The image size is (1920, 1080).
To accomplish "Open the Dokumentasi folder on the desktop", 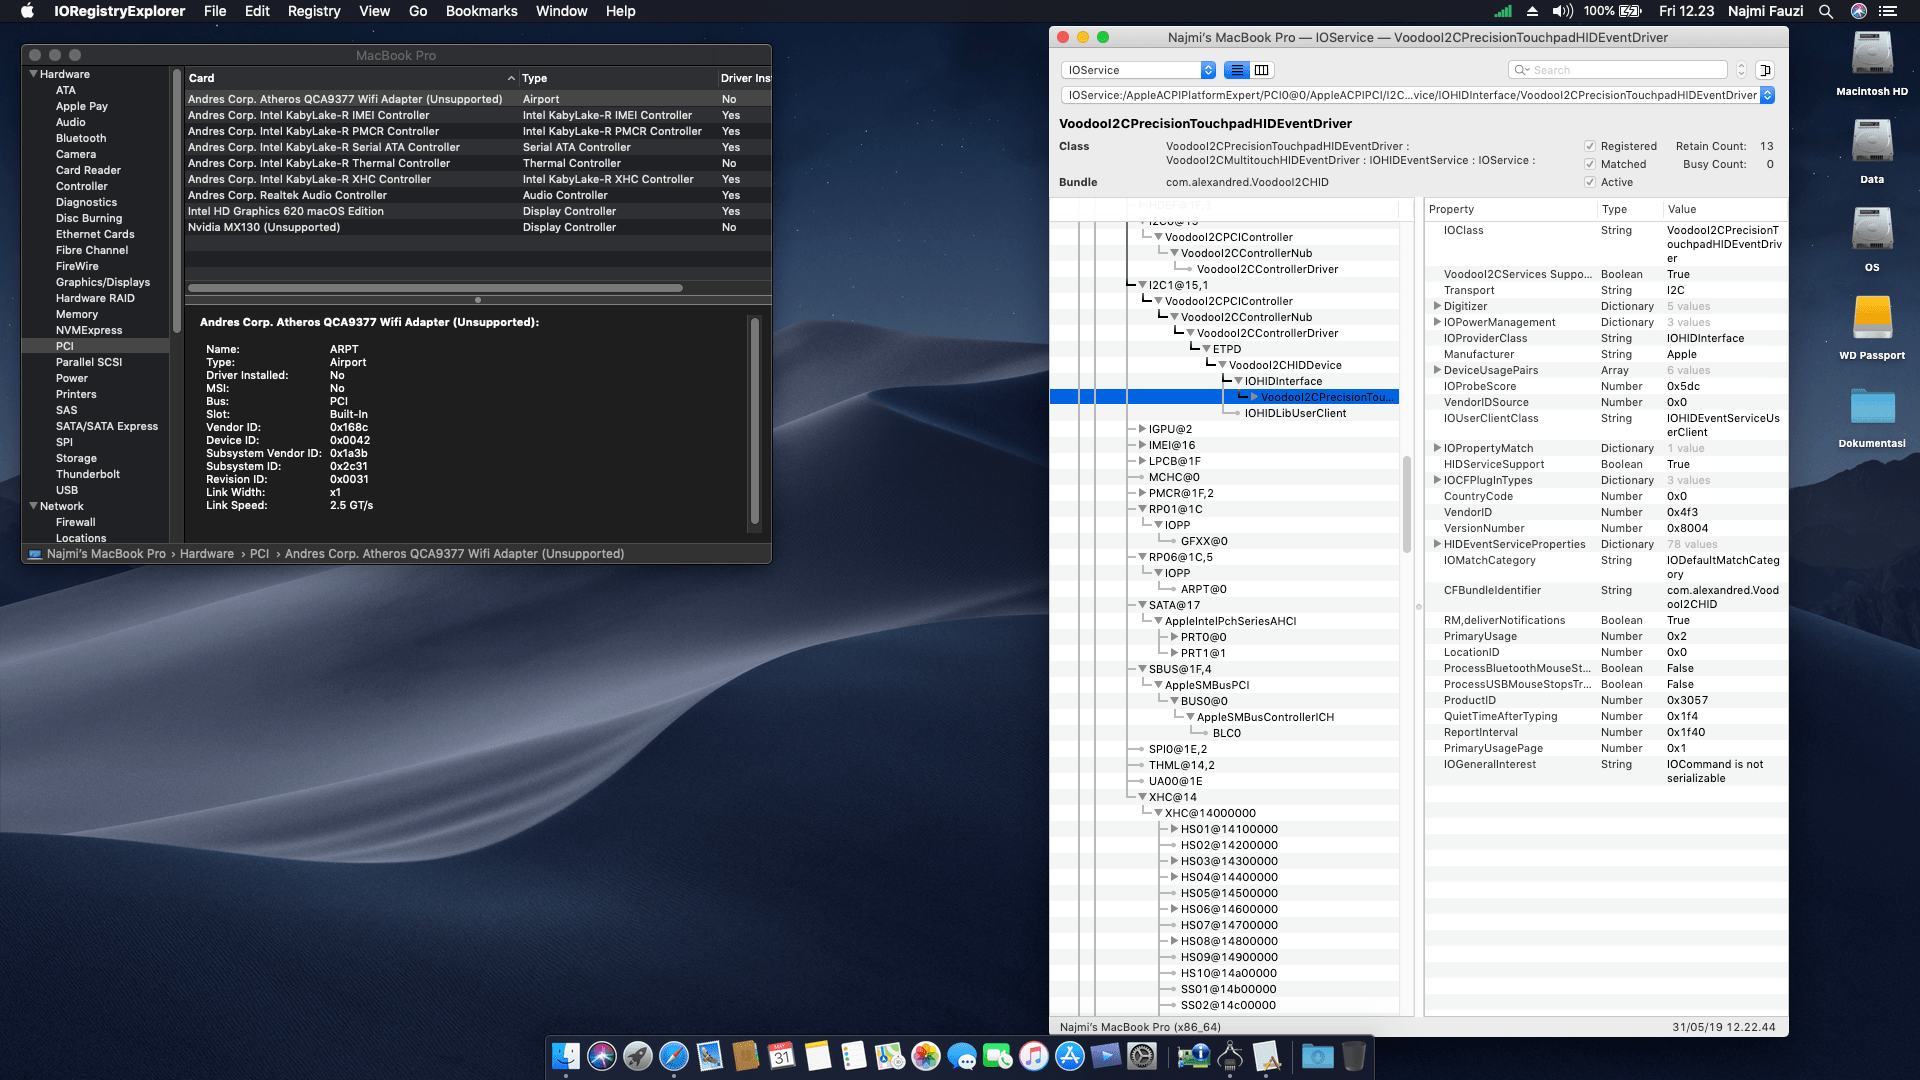I will coord(1871,407).
